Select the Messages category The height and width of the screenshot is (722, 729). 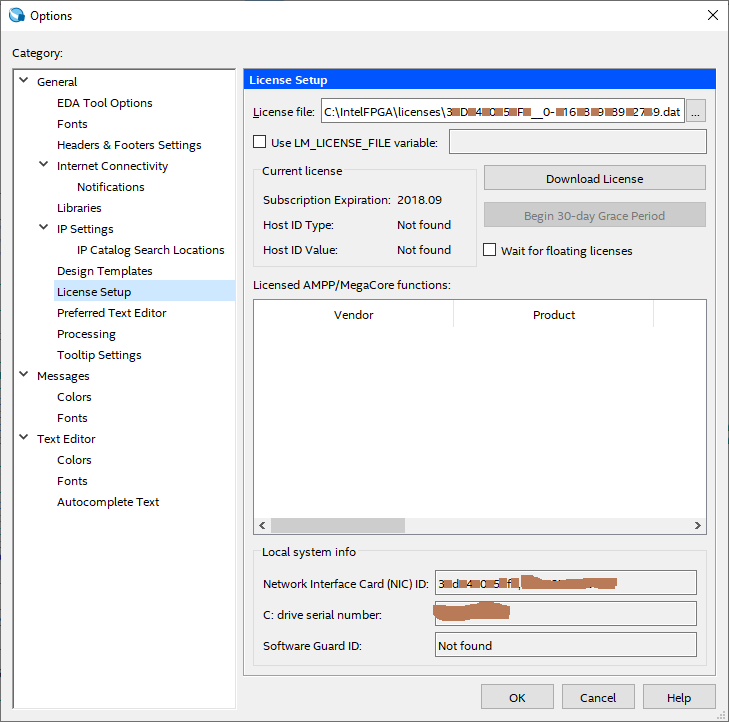(x=63, y=376)
